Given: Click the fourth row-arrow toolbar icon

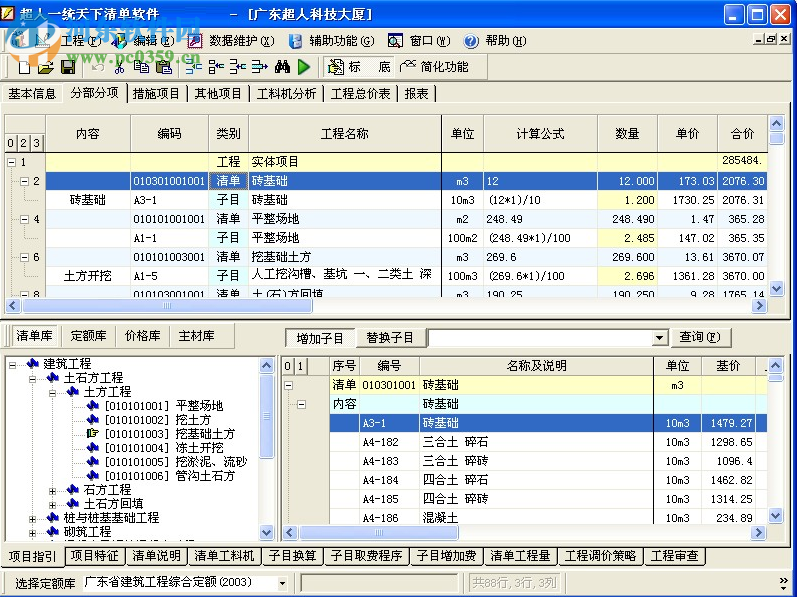Looking at the screenshot, I should (259, 67).
